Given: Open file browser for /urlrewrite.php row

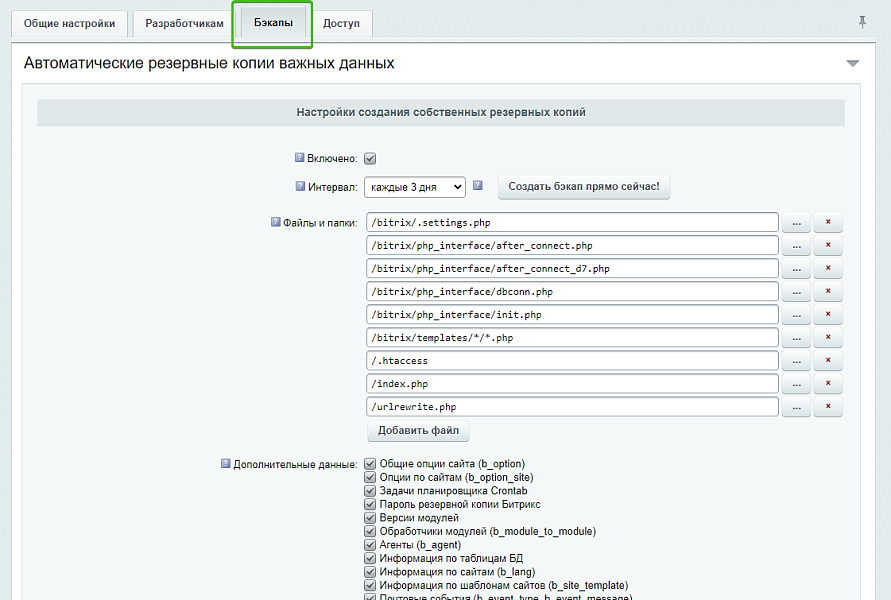Looking at the screenshot, I should coord(796,406).
